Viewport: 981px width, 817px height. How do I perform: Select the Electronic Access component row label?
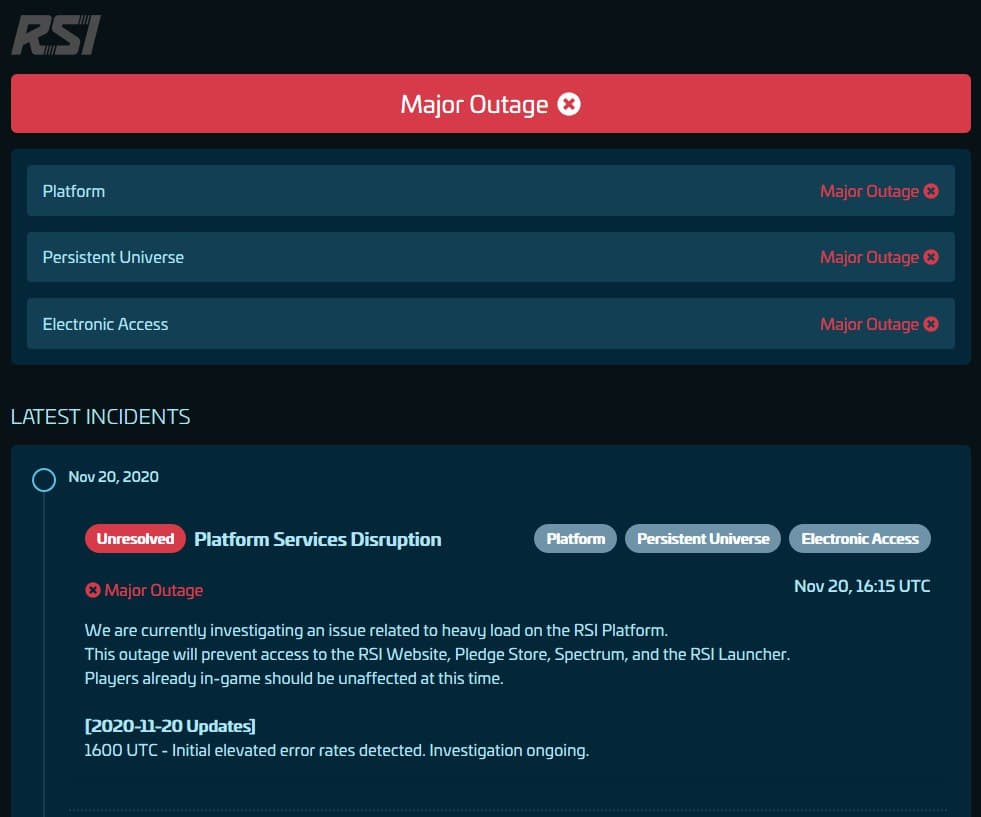coord(105,324)
